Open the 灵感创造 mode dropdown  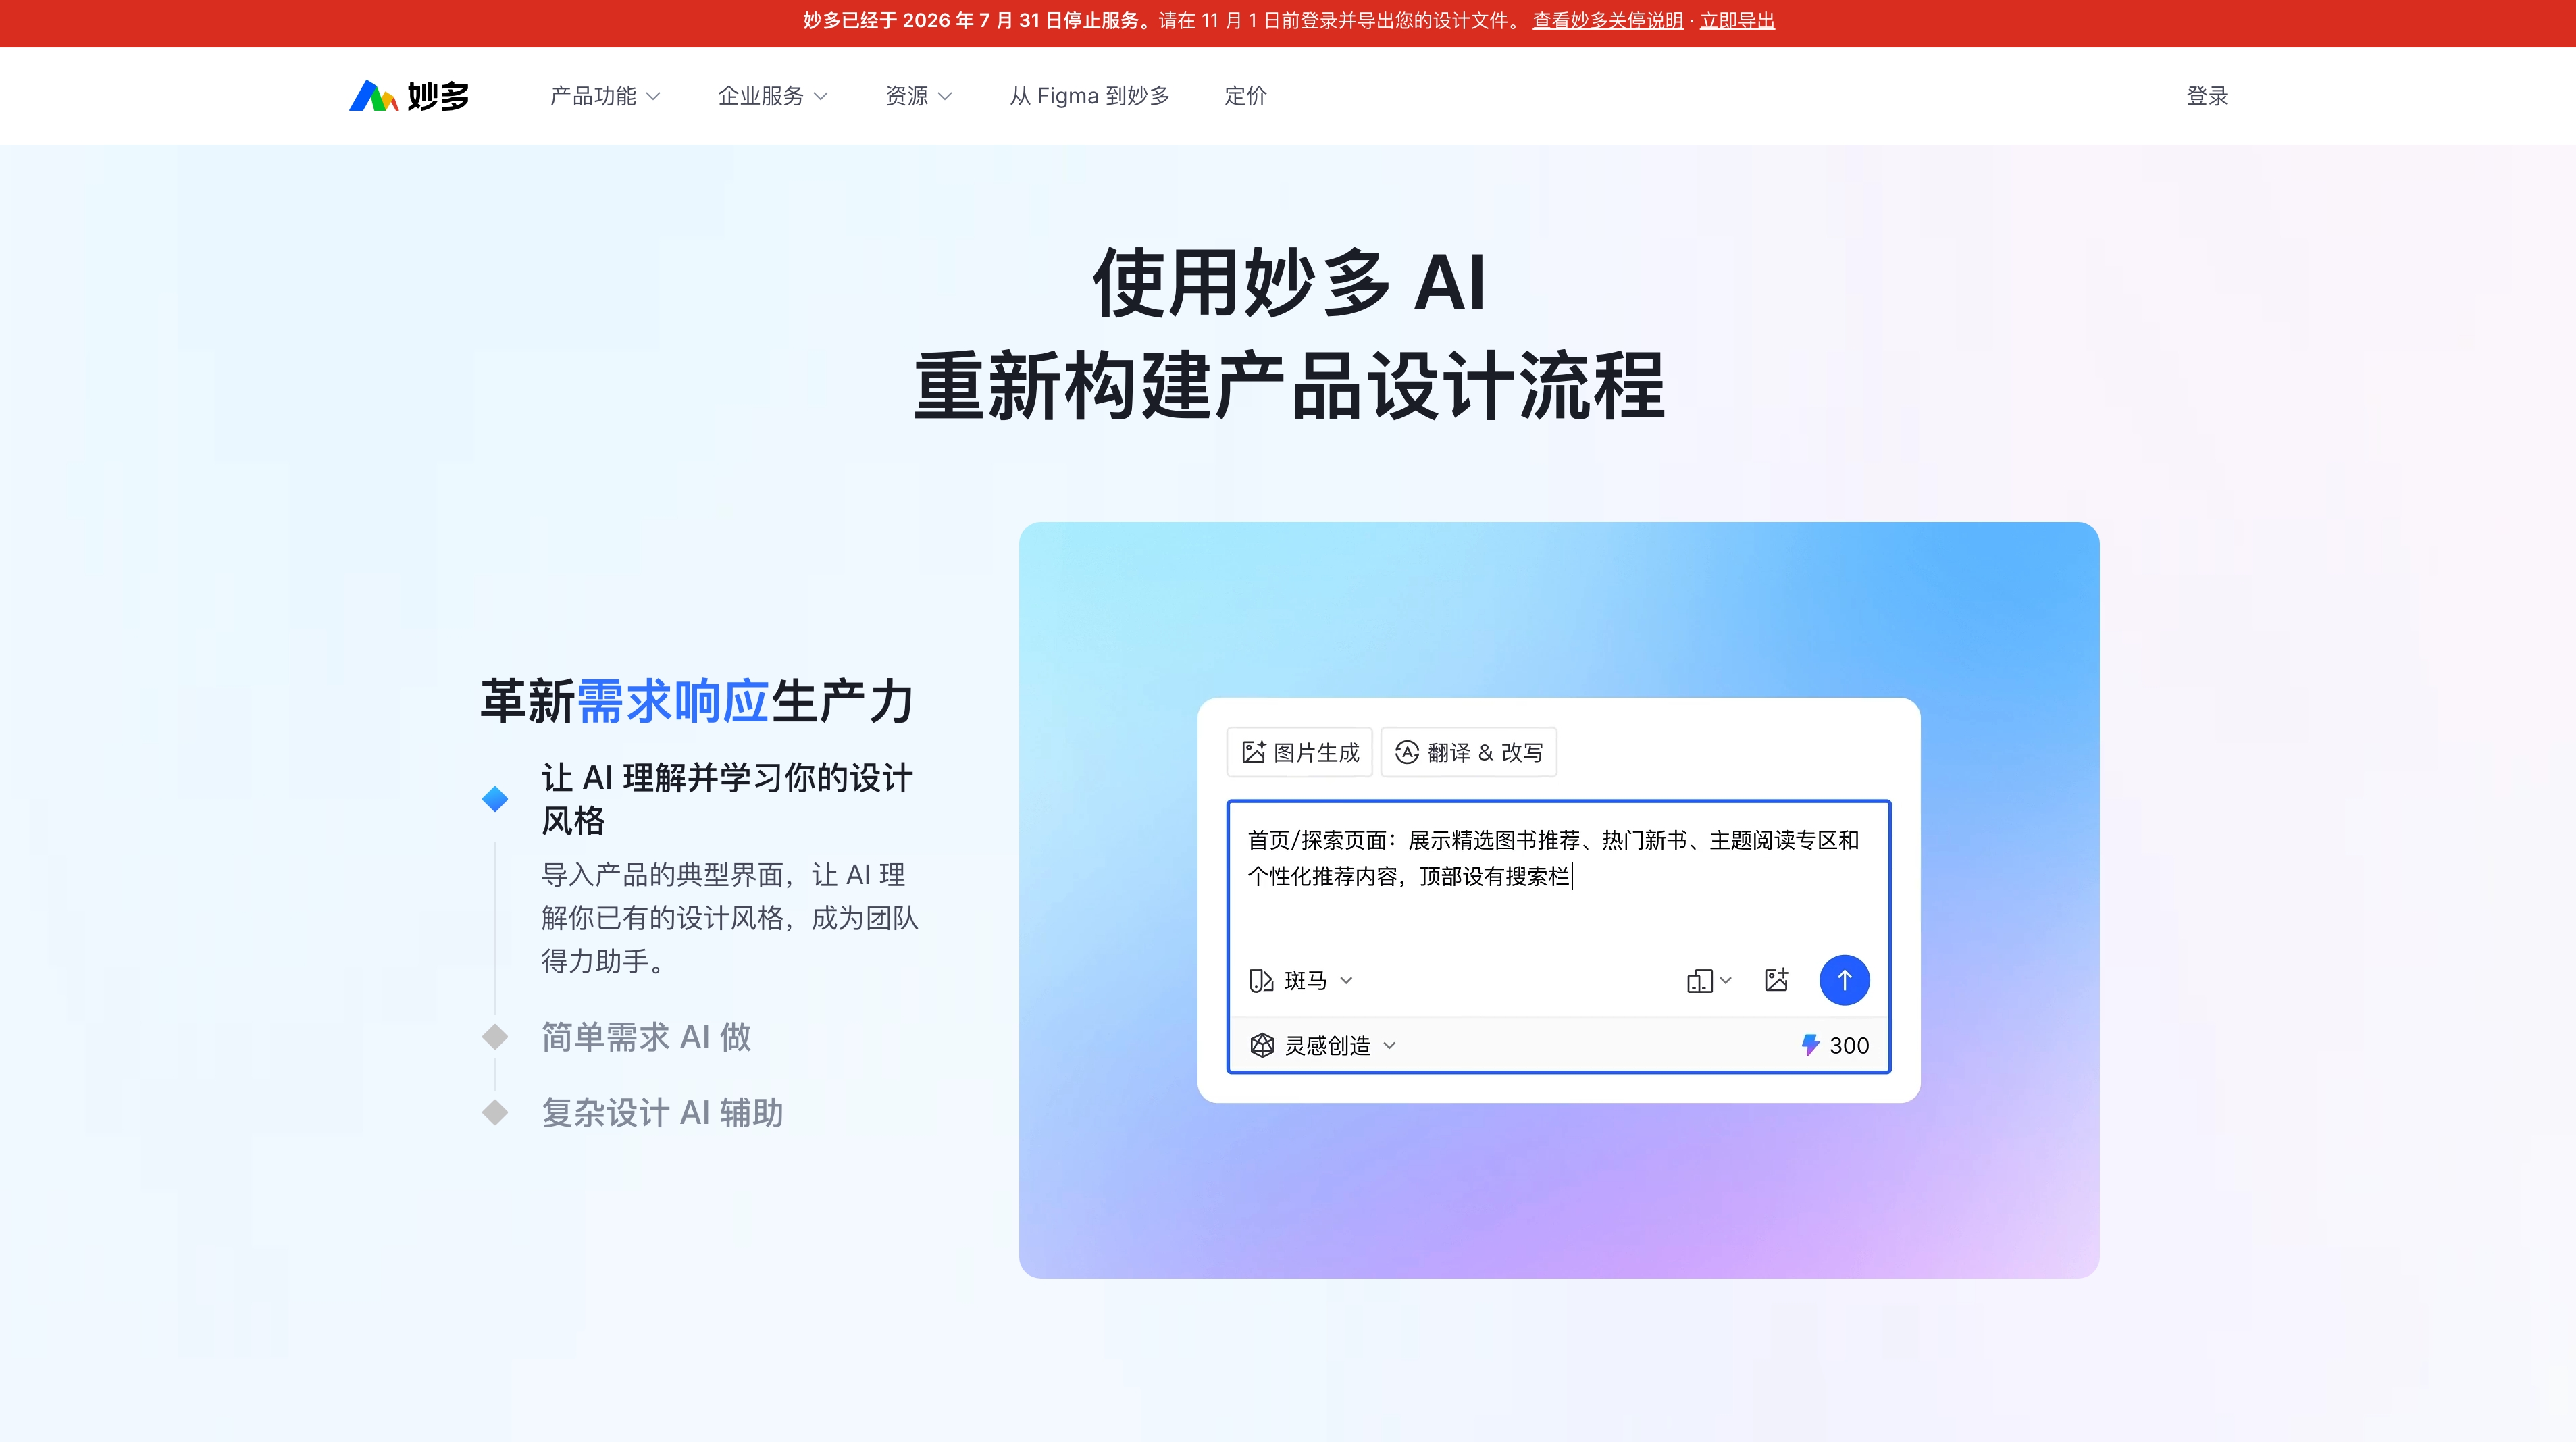(1323, 1045)
